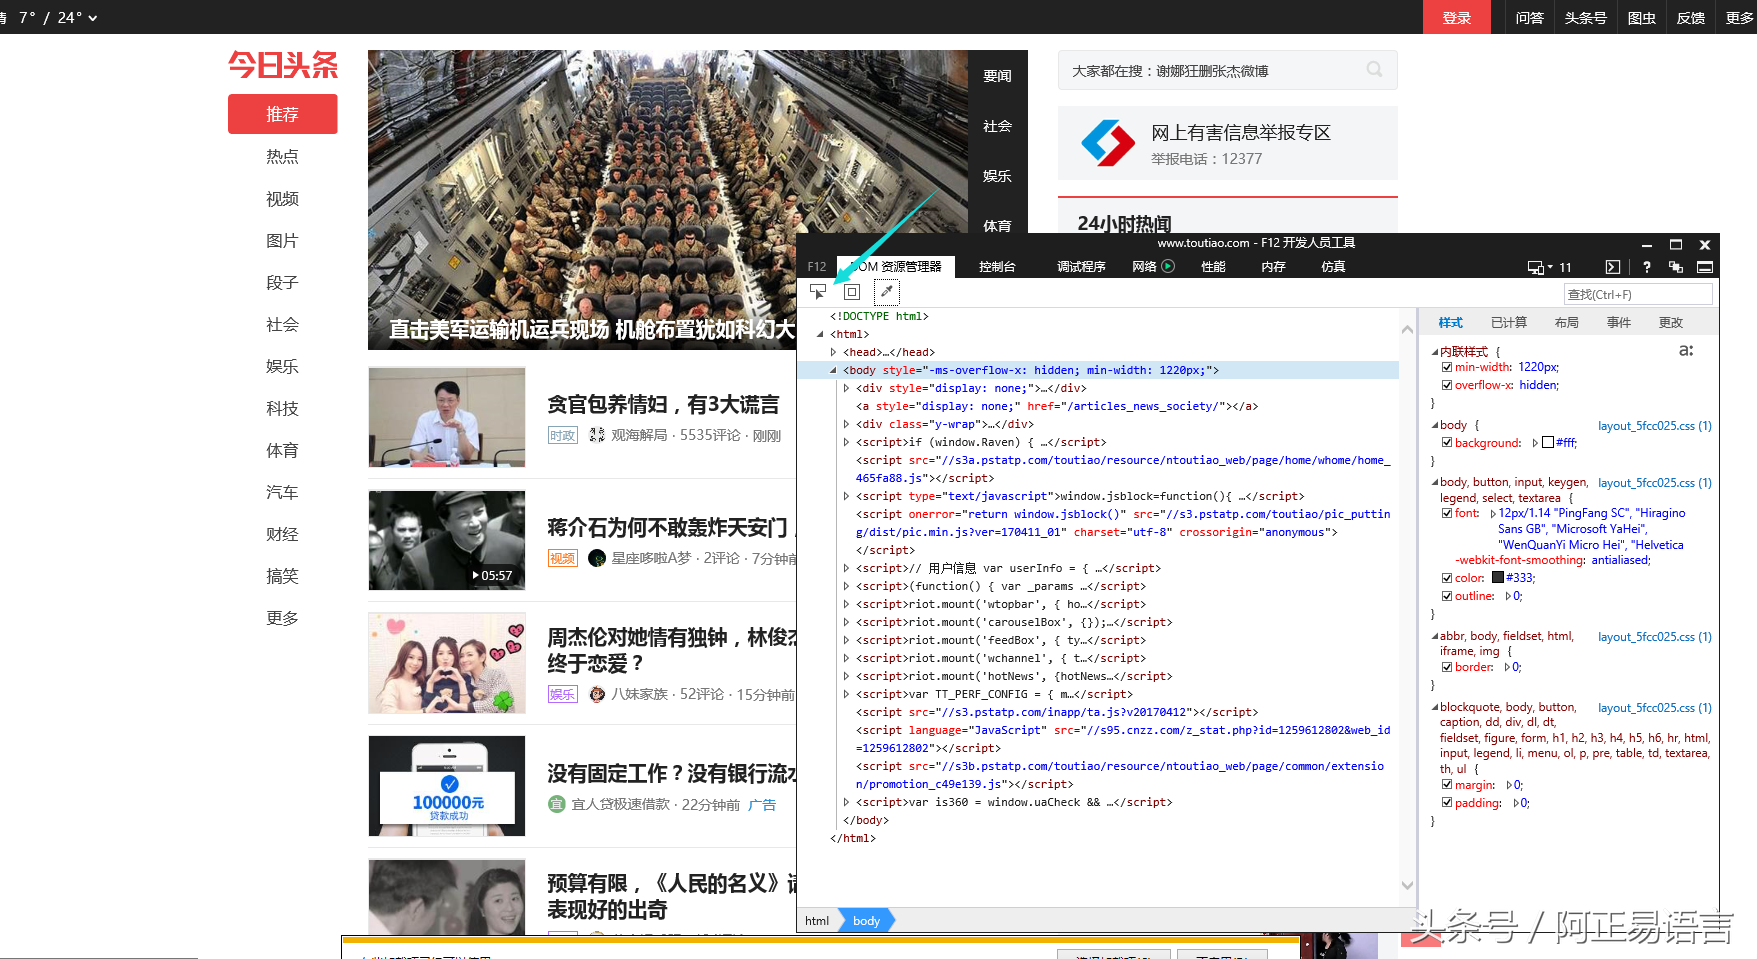This screenshot has width=1757, height=959.
Task: Open the 事件 events pane tab
Action: [x=1618, y=322]
